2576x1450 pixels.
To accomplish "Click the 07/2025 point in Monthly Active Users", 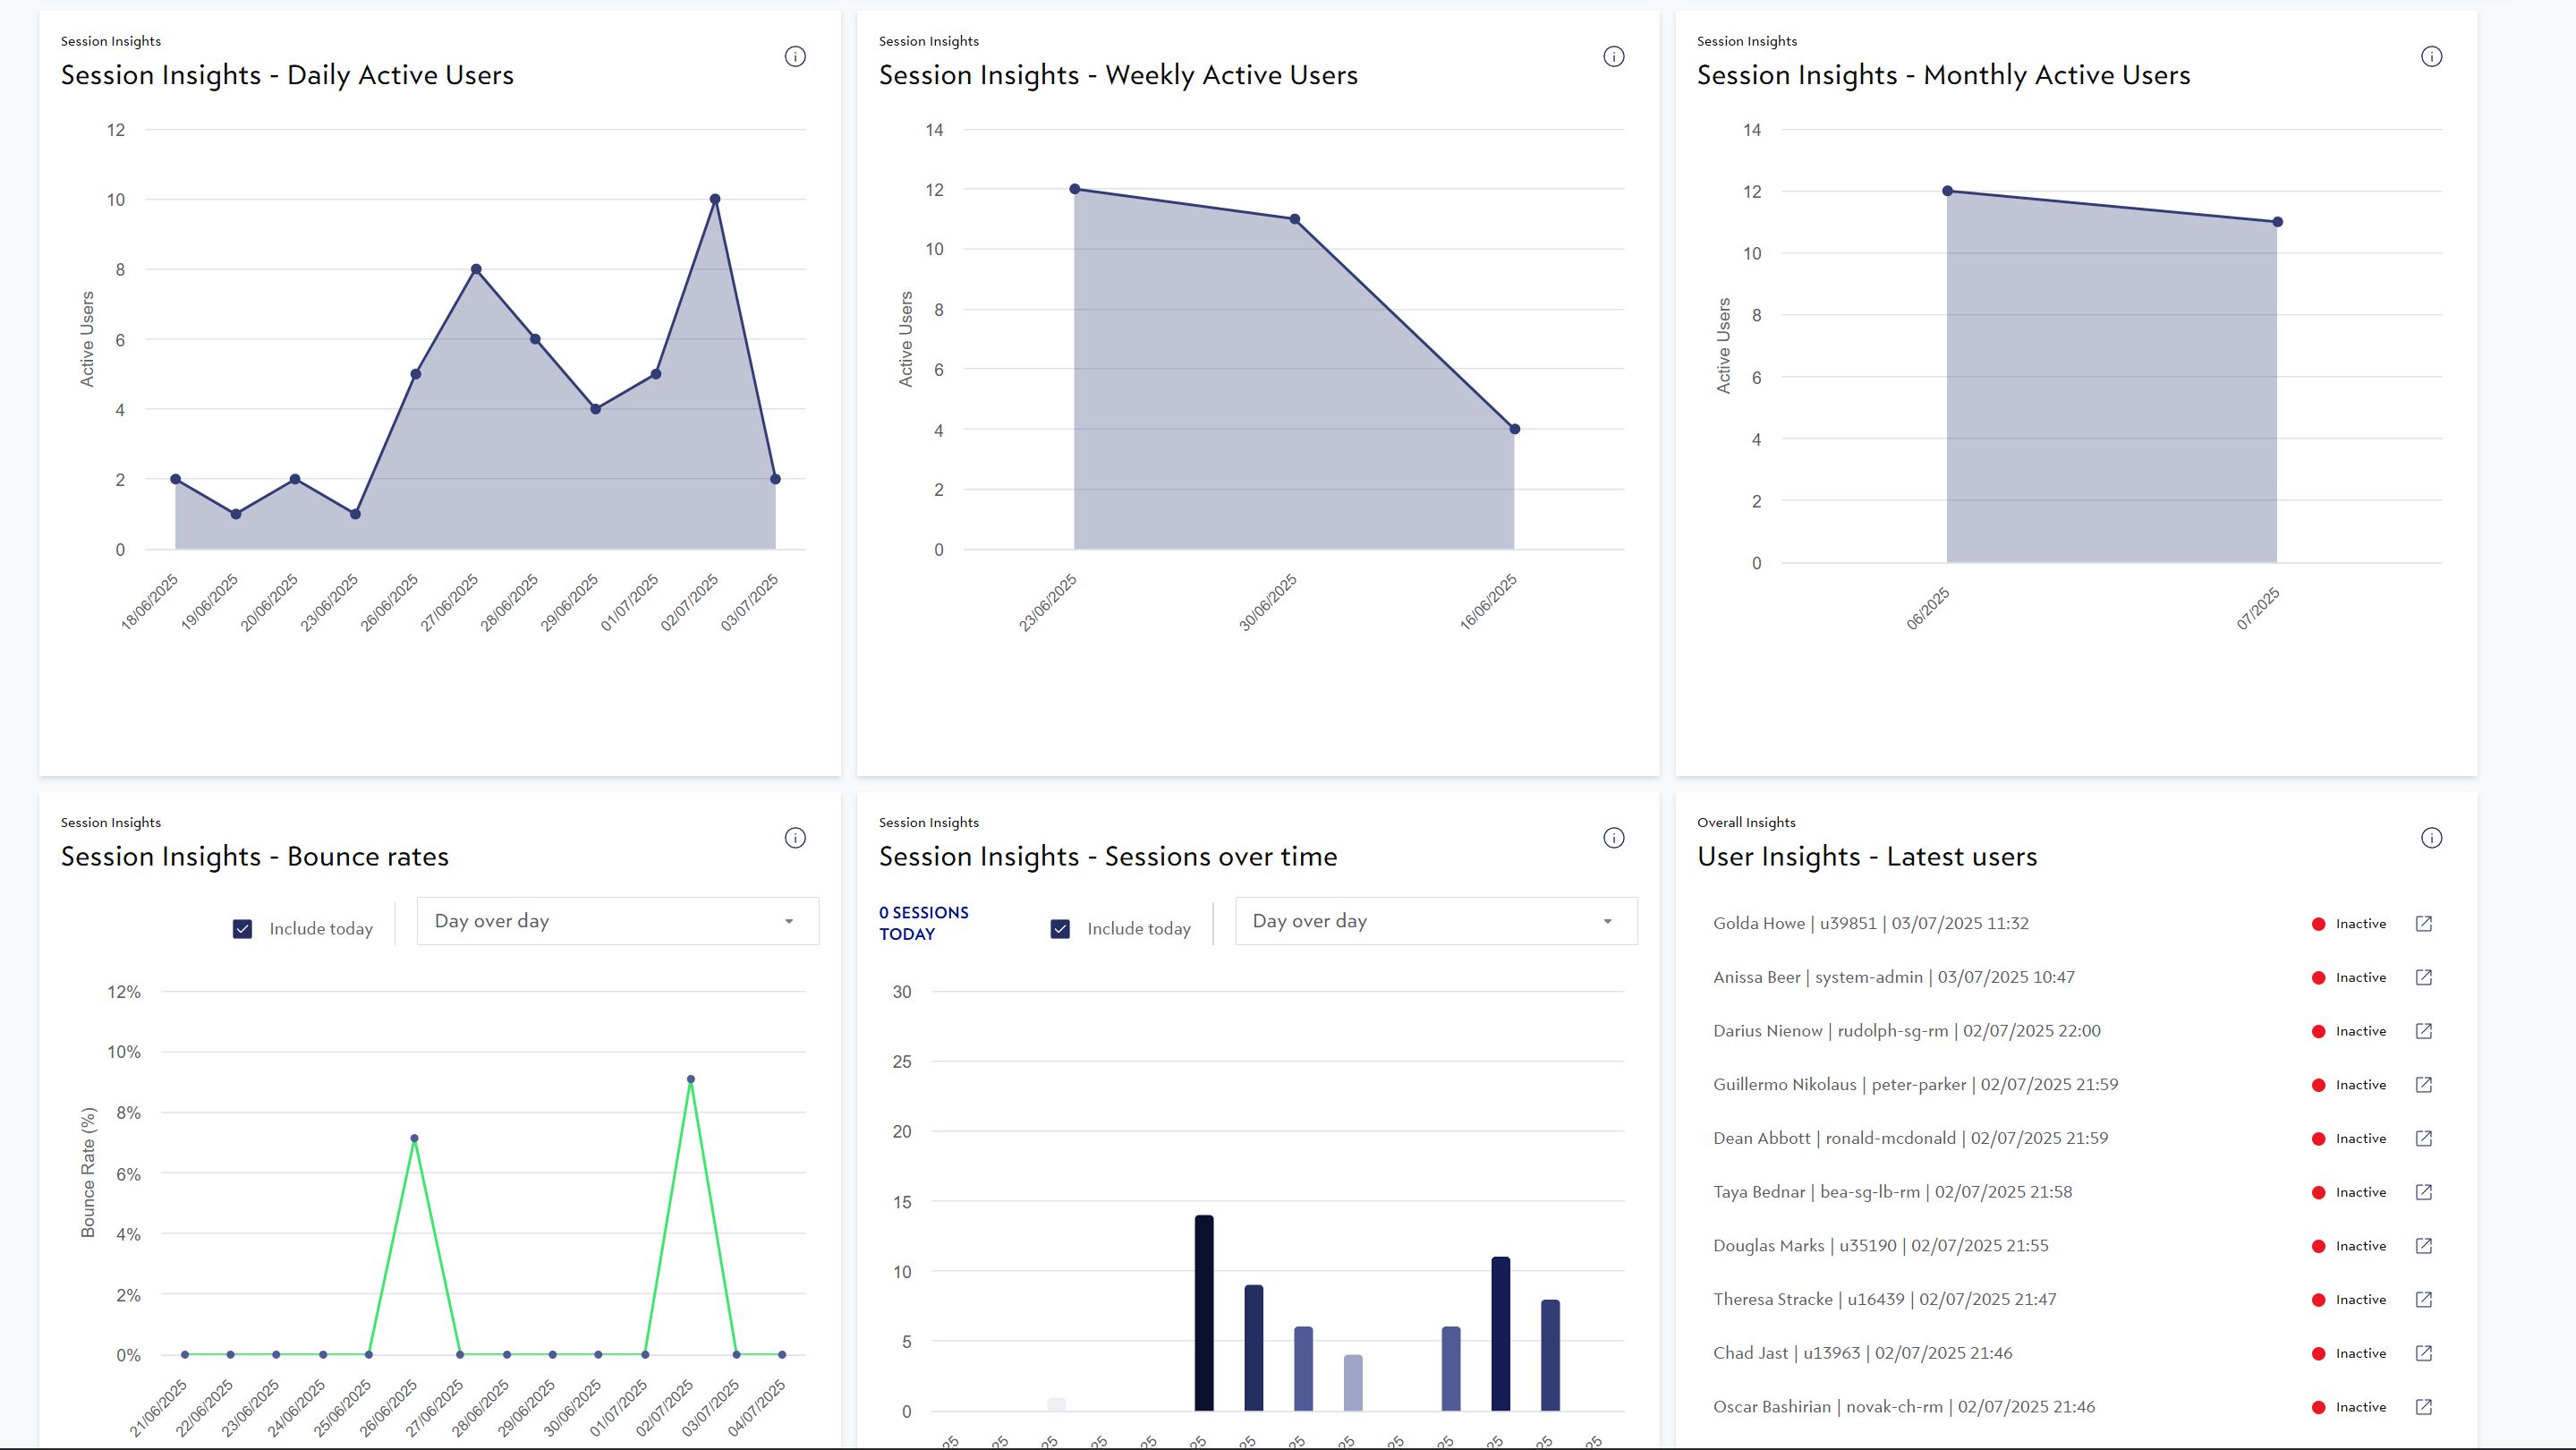I will 2277,222.
